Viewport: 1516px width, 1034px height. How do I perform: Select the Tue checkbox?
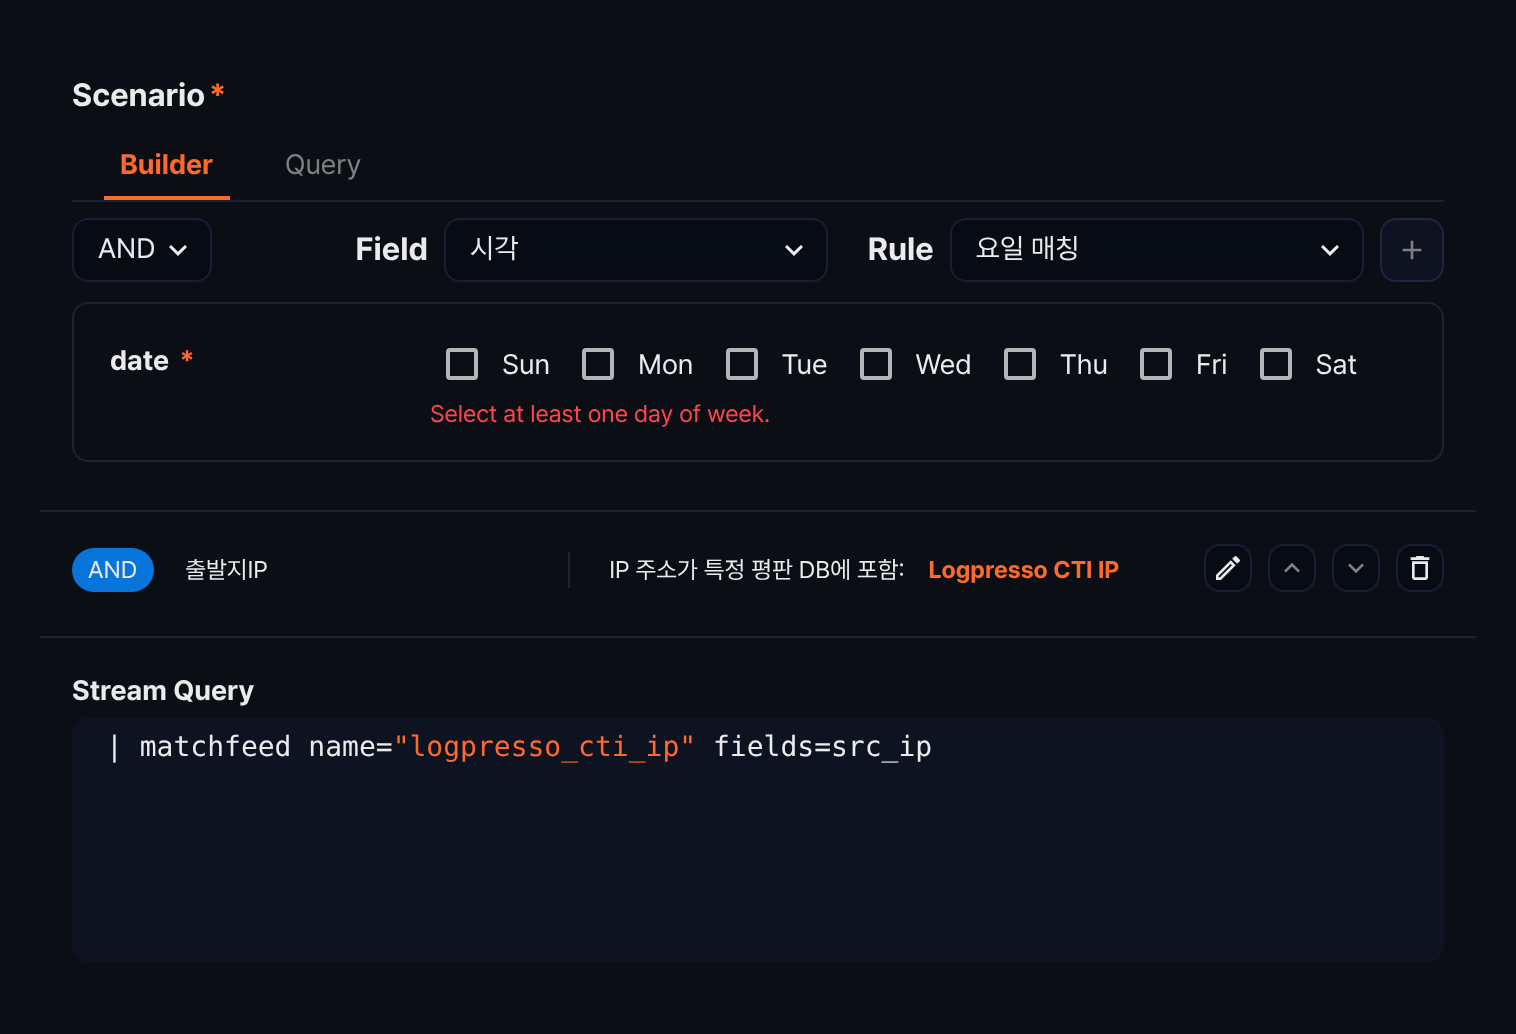click(742, 364)
